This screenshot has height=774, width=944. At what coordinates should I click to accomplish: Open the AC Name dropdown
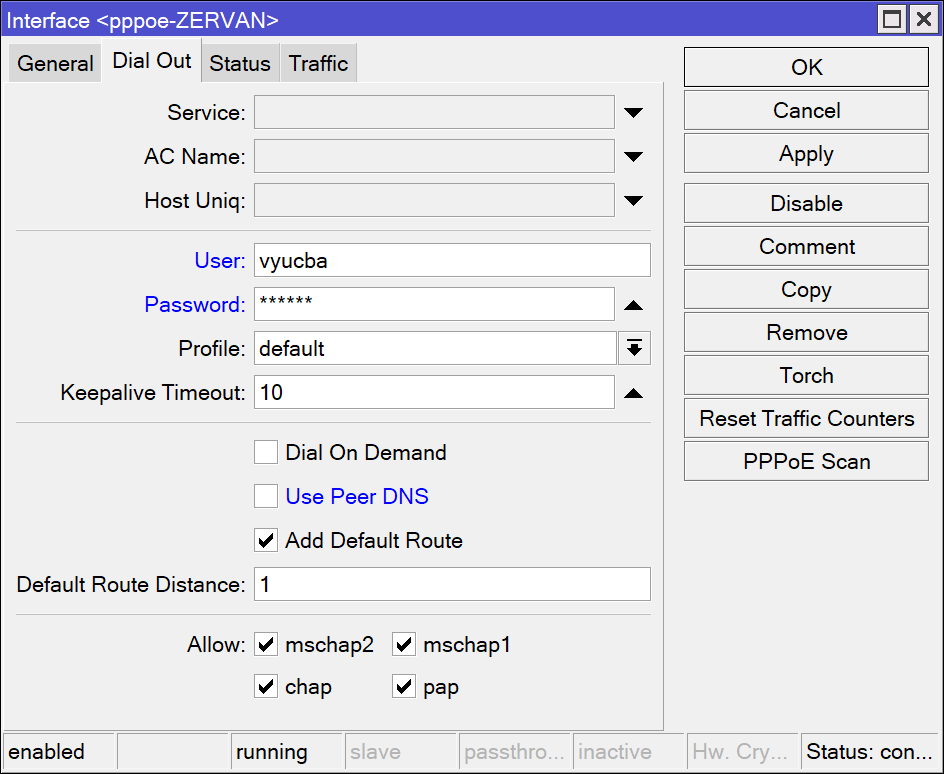pyautogui.click(x=634, y=156)
